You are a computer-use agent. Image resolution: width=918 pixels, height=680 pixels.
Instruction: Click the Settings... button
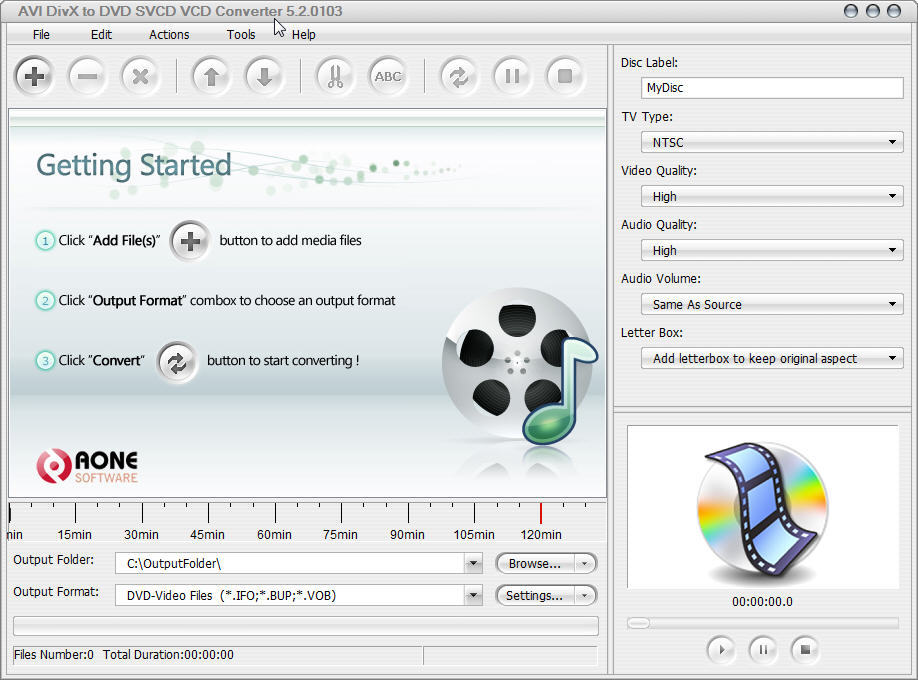pyautogui.click(x=535, y=596)
